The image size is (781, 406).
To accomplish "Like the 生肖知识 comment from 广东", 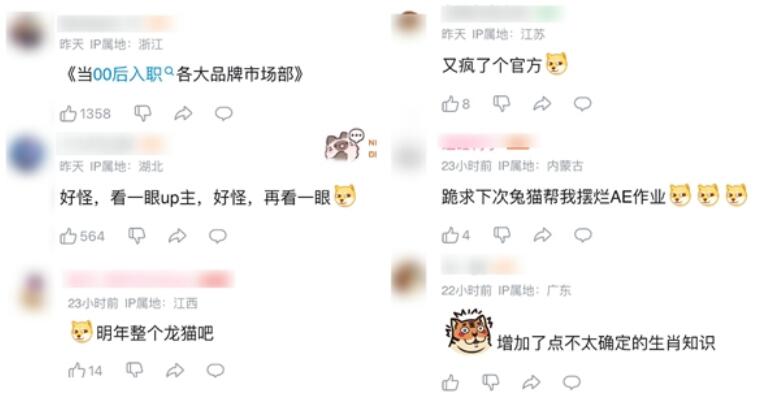I will pyautogui.click(x=450, y=383).
